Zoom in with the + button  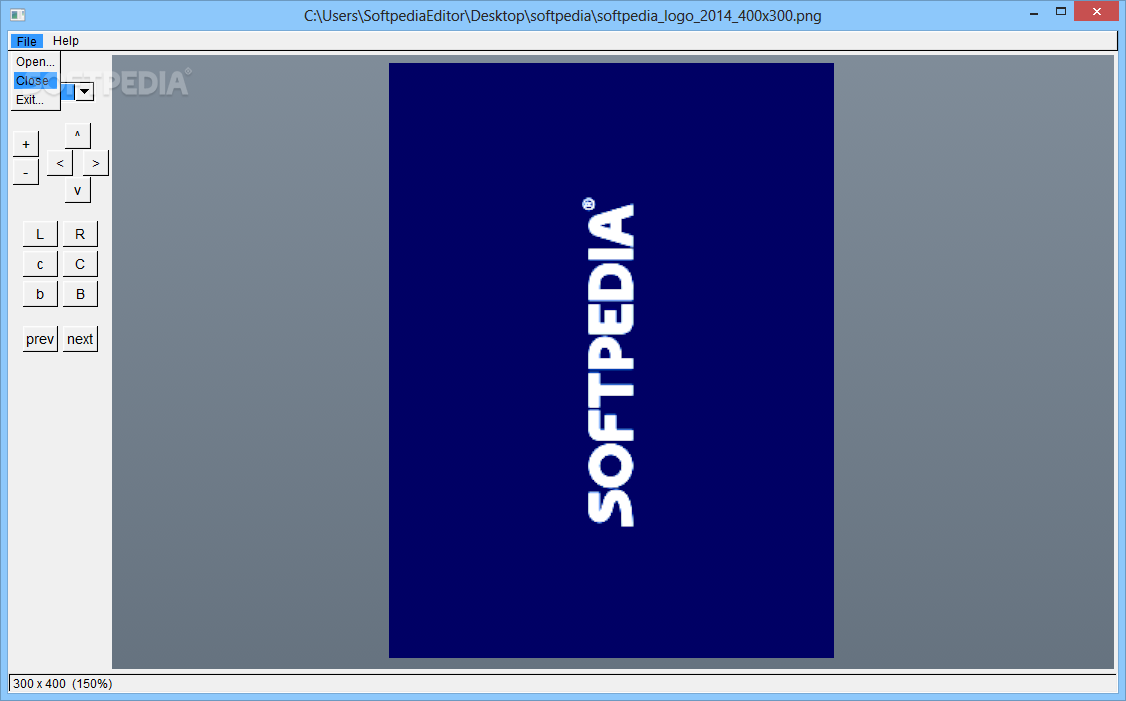pos(26,144)
